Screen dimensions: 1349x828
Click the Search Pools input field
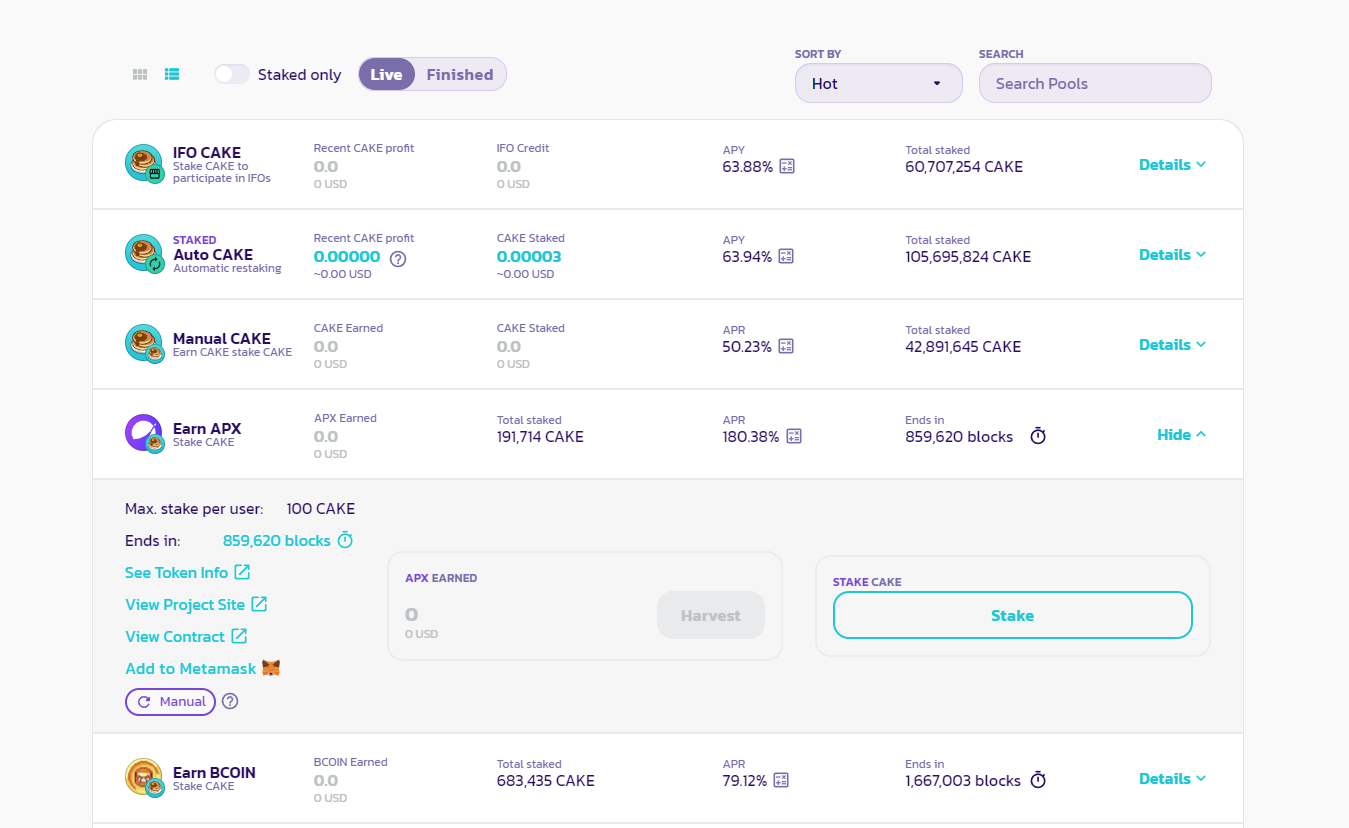(x=1095, y=83)
